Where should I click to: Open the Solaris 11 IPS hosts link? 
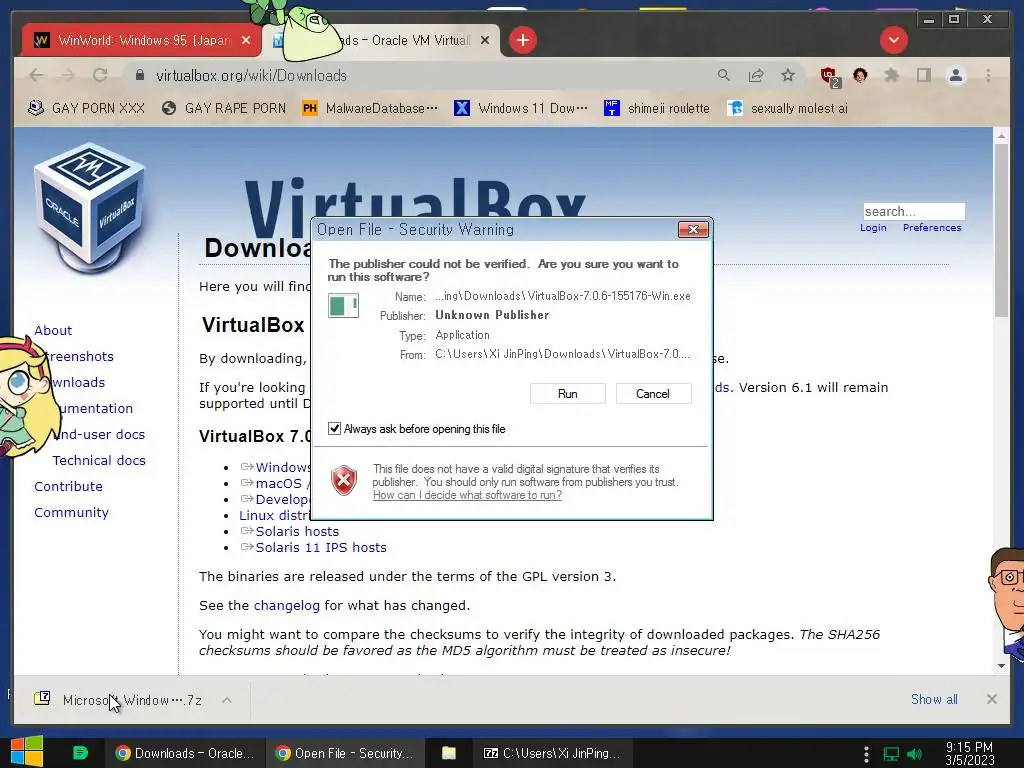(x=321, y=547)
